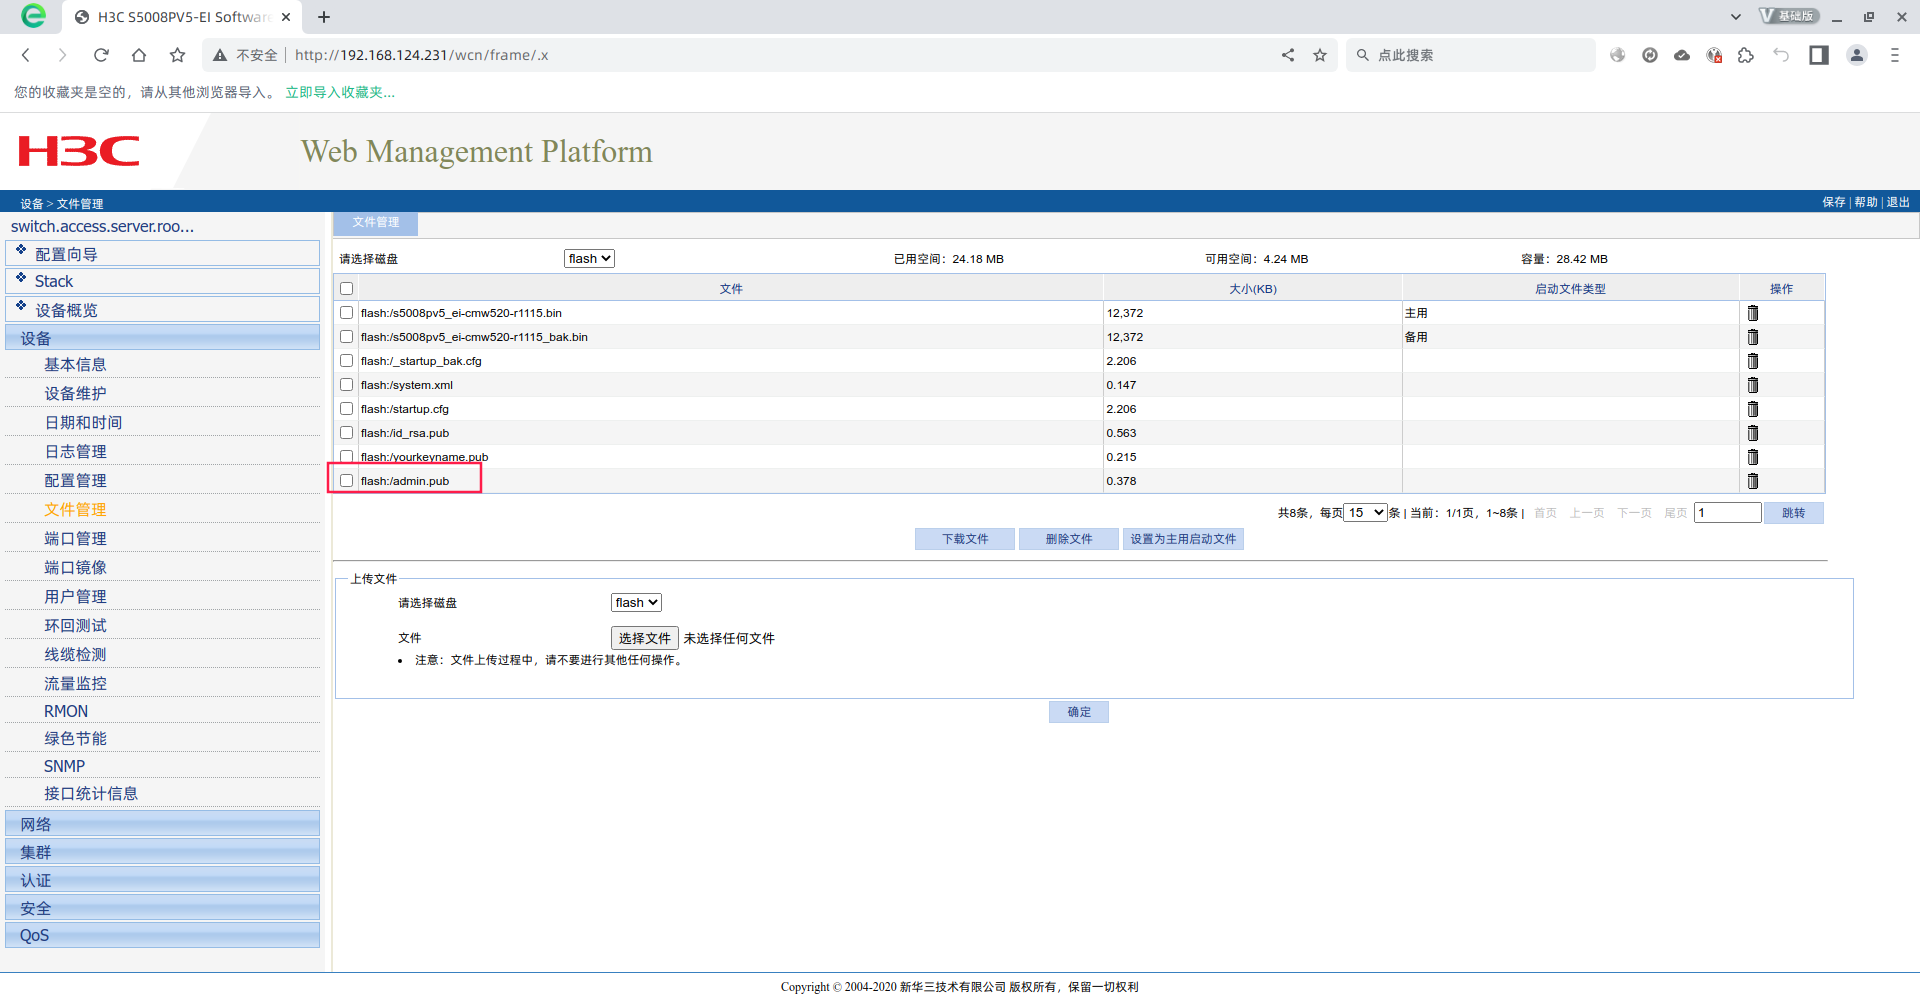Click 设置为主用启动文件 button
Image resolution: width=1920 pixels, height=1000 pixels.
[x=1183, y=539]
